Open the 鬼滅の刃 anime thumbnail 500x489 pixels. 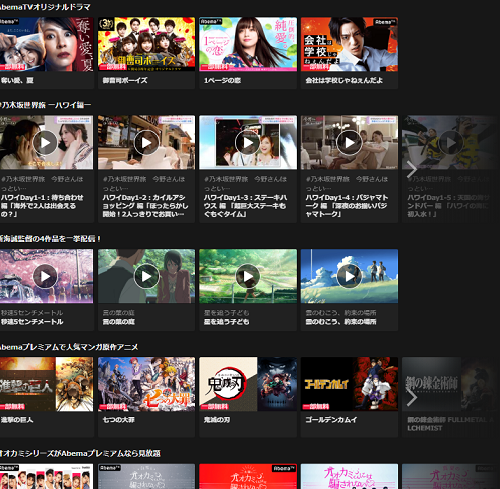click(248, 384)
